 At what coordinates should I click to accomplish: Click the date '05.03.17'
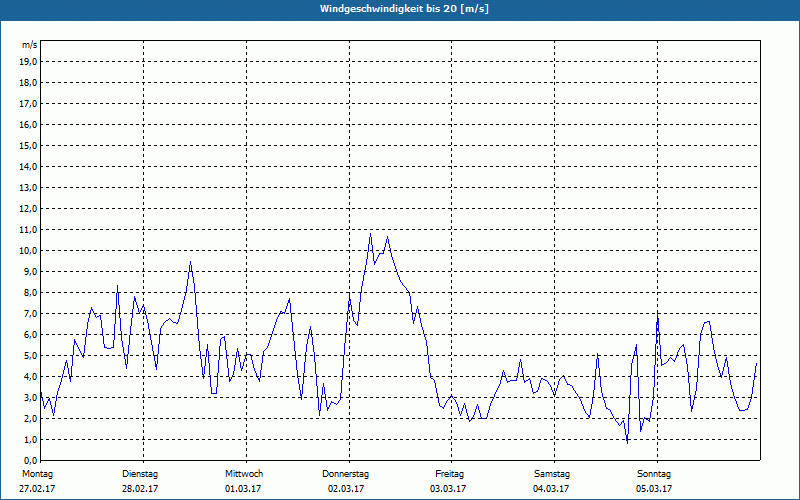click(654, 489)
